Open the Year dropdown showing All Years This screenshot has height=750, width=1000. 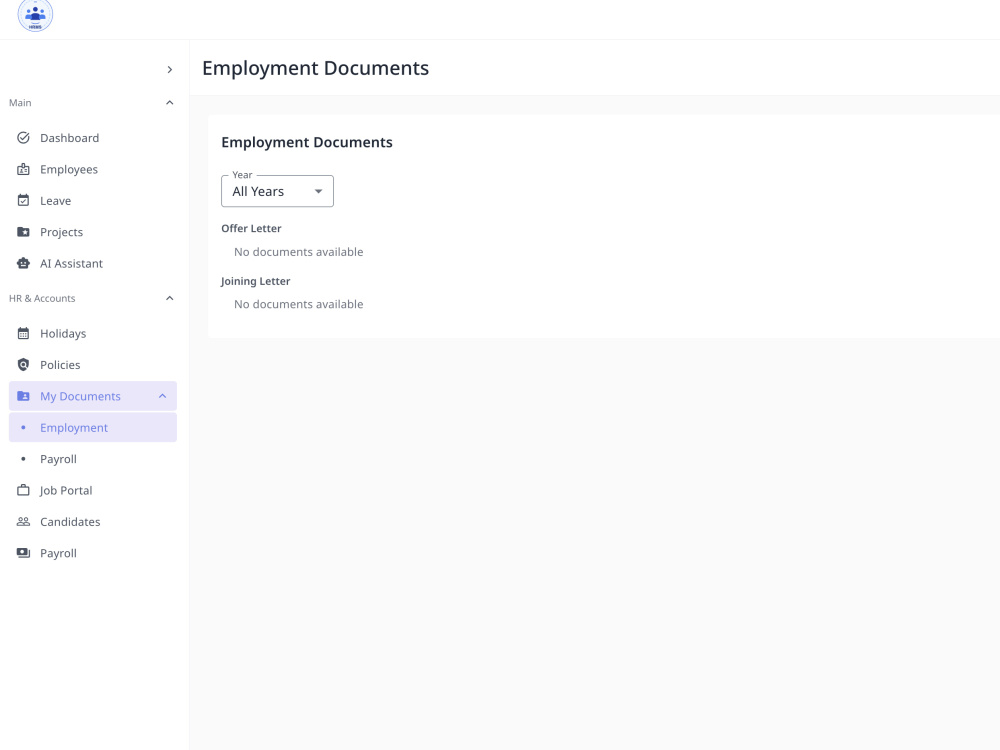tap(277, 191)
